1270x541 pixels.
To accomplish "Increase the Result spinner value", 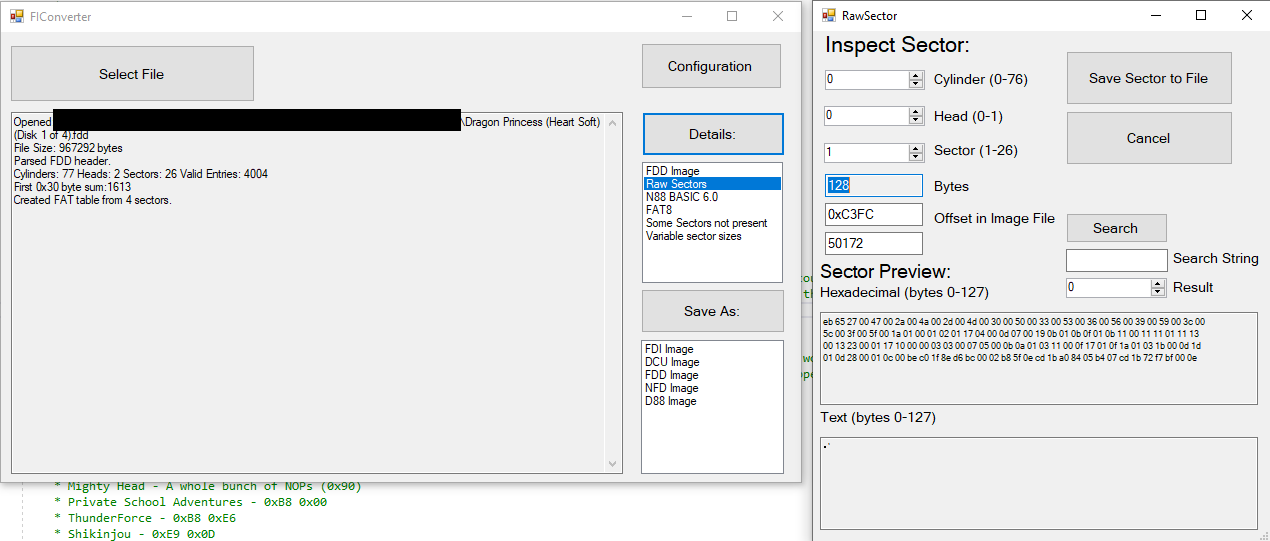I will coord(1158,283).
